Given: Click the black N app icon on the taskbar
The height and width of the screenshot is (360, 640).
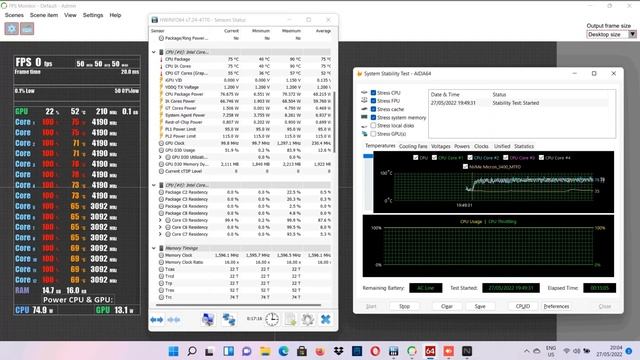Looking at the screenshot, I should tap(467, 351).
